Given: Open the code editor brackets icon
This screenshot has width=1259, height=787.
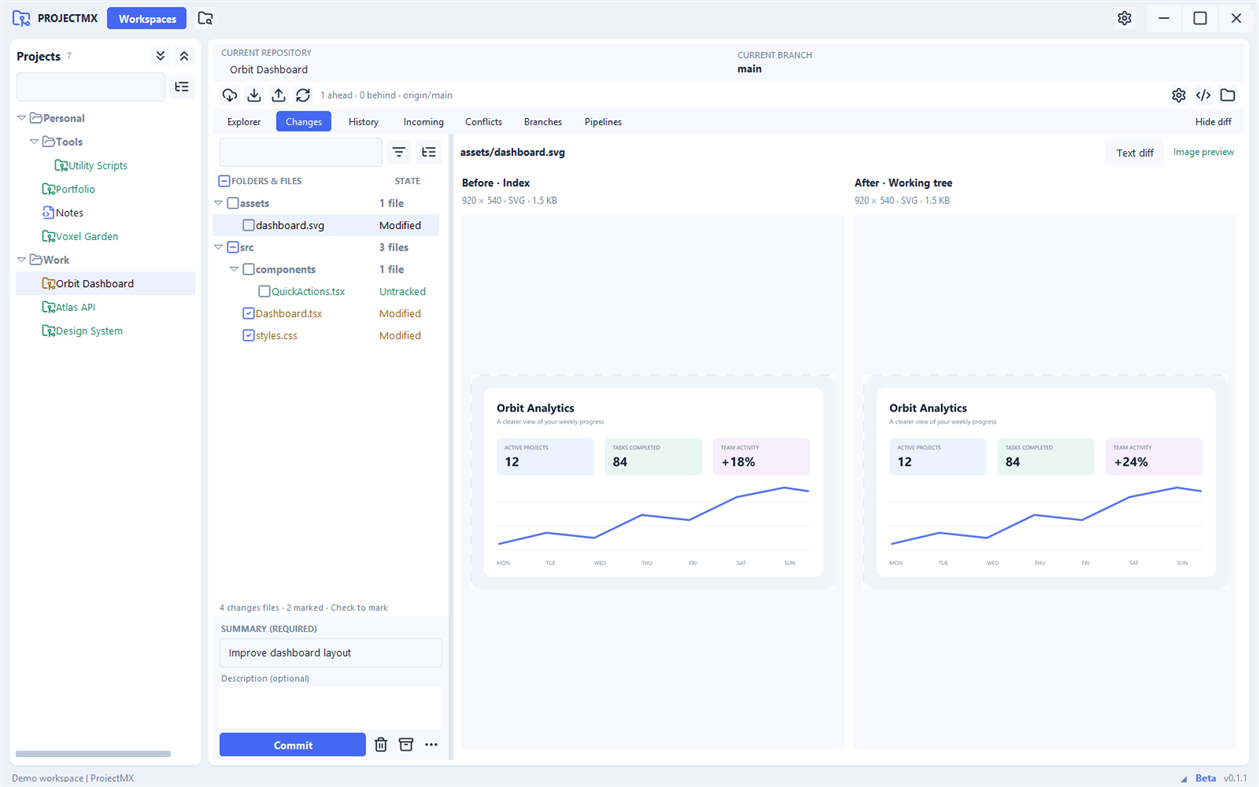Looking at the screenshot, I should [1203, 95].
